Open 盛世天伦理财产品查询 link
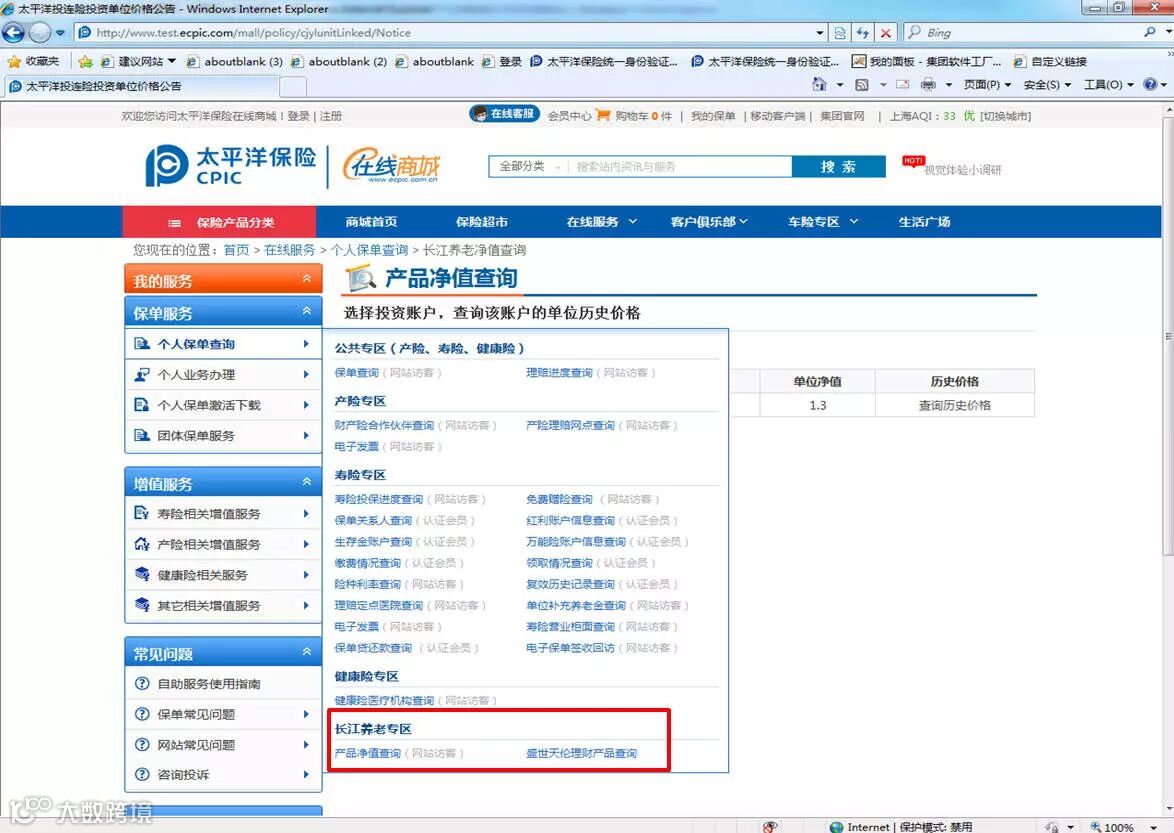This screenshot has width=1174, height=833. [582, 753]
